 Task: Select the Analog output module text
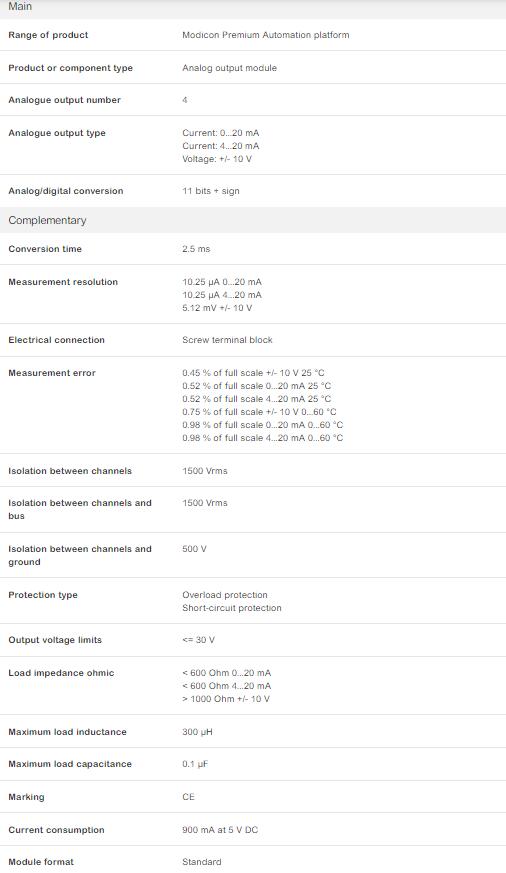tap(229, 68)
